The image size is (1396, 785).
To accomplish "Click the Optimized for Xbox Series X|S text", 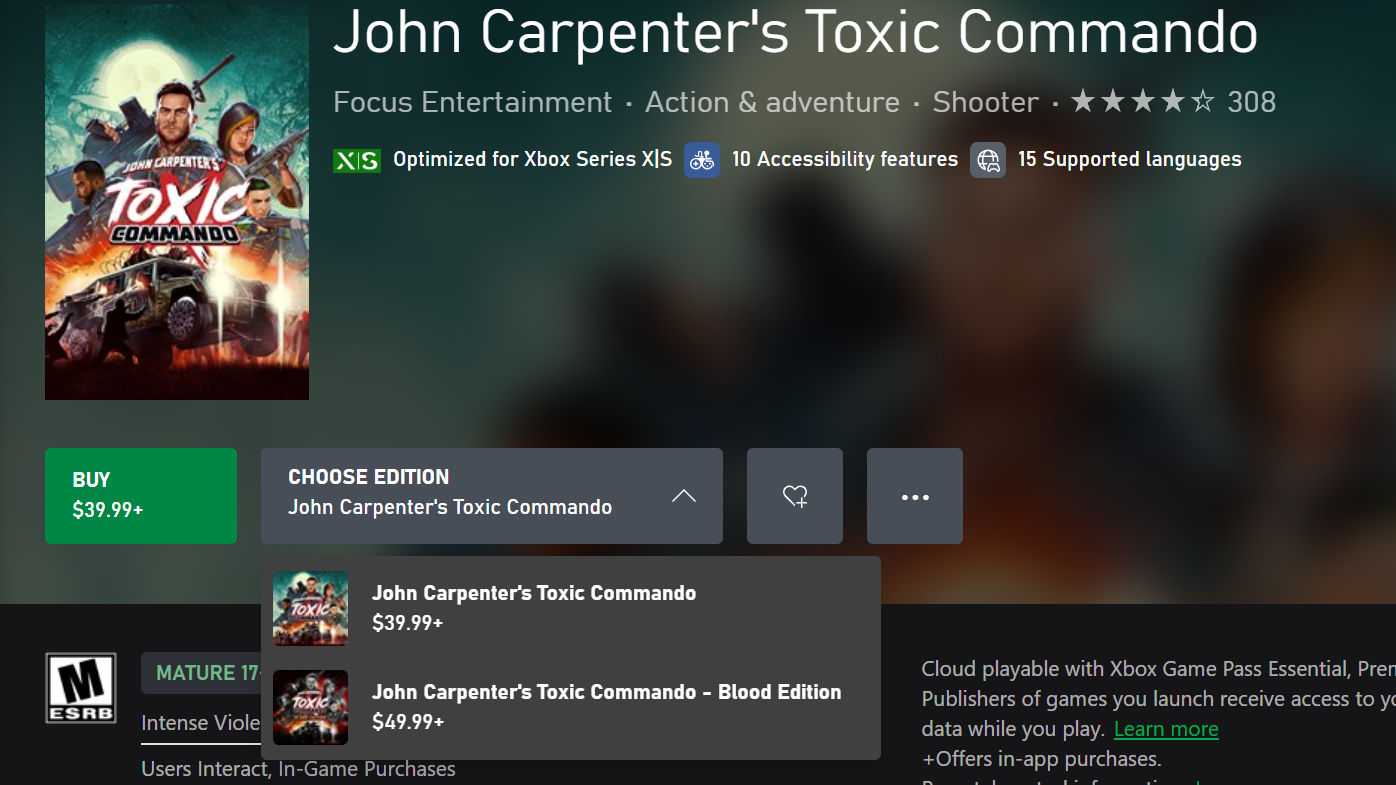I will (532, 159).
